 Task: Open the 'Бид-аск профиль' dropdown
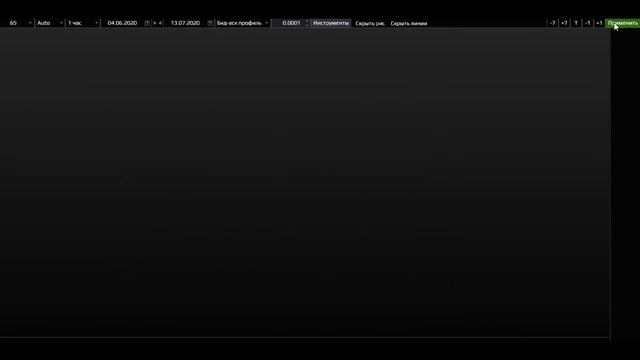[242, 23]
